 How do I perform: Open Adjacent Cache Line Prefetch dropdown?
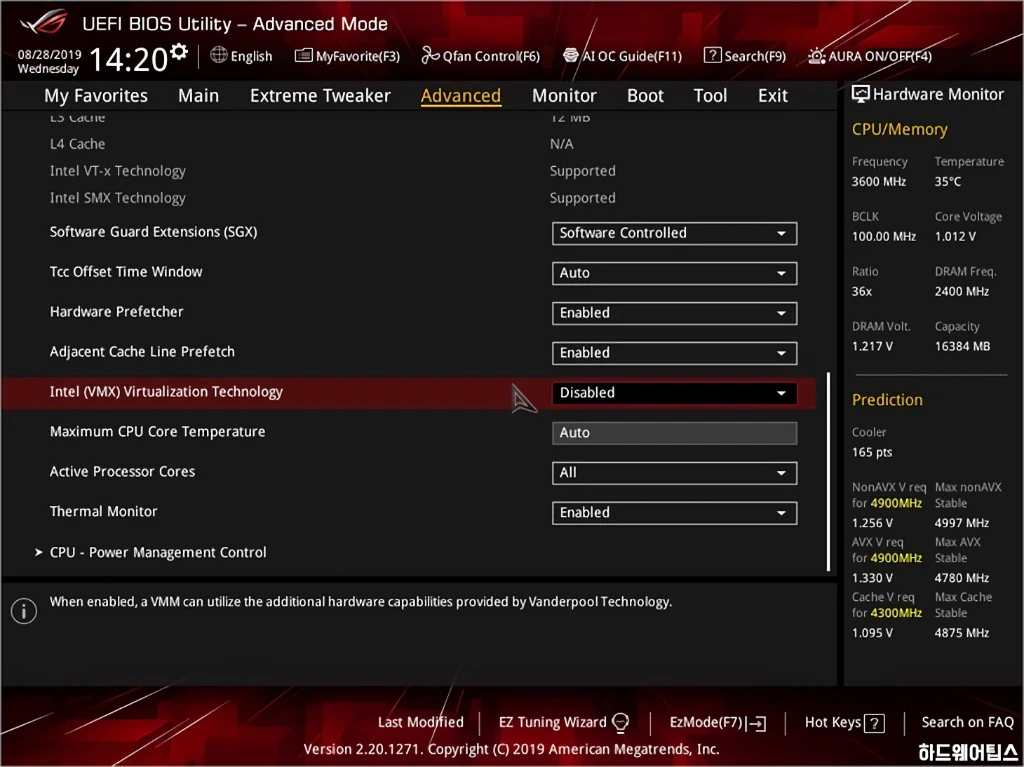[x=674, y=353]
